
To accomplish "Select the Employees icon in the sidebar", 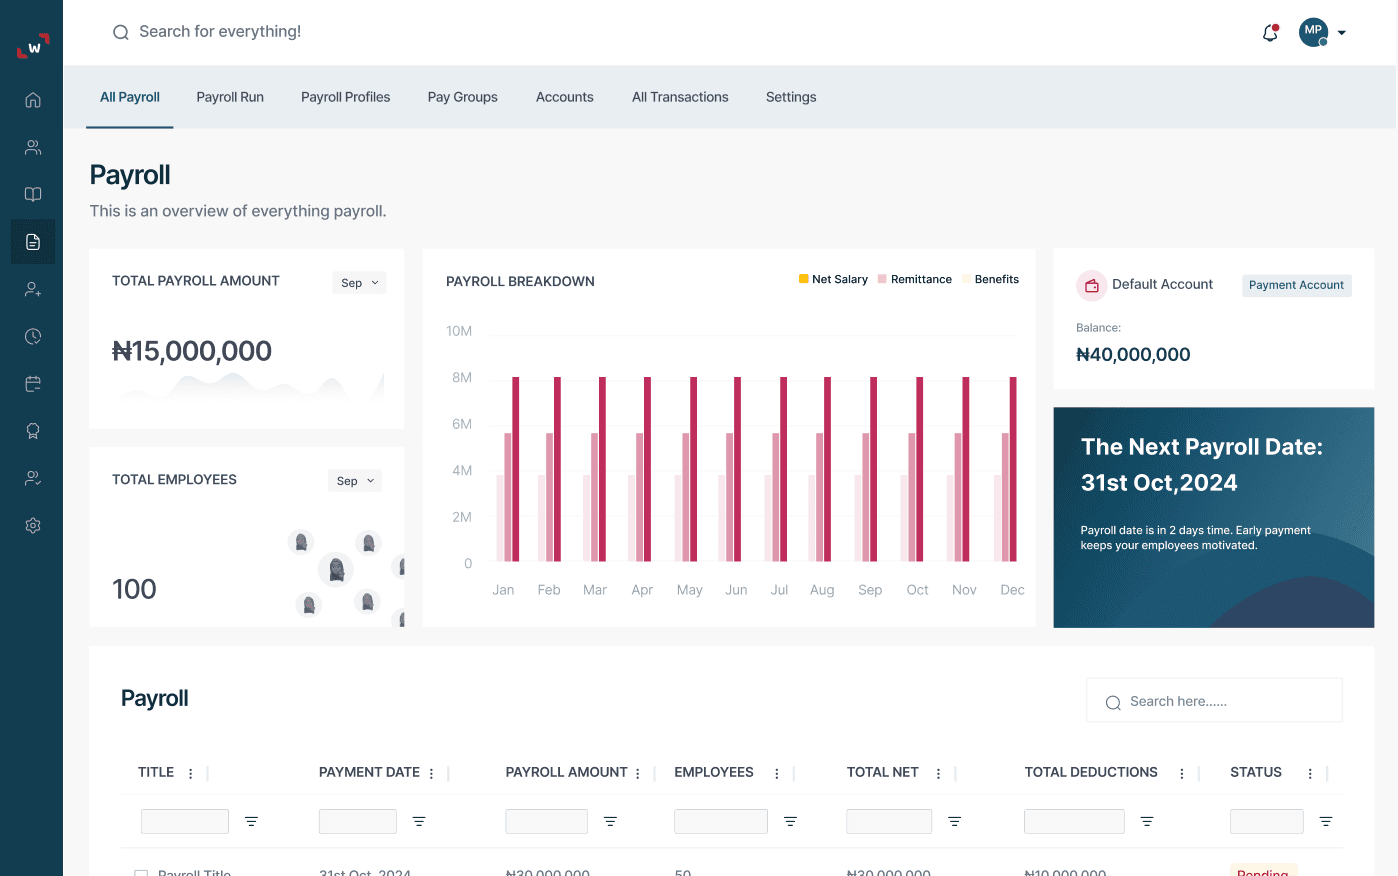I will [33, 147].
